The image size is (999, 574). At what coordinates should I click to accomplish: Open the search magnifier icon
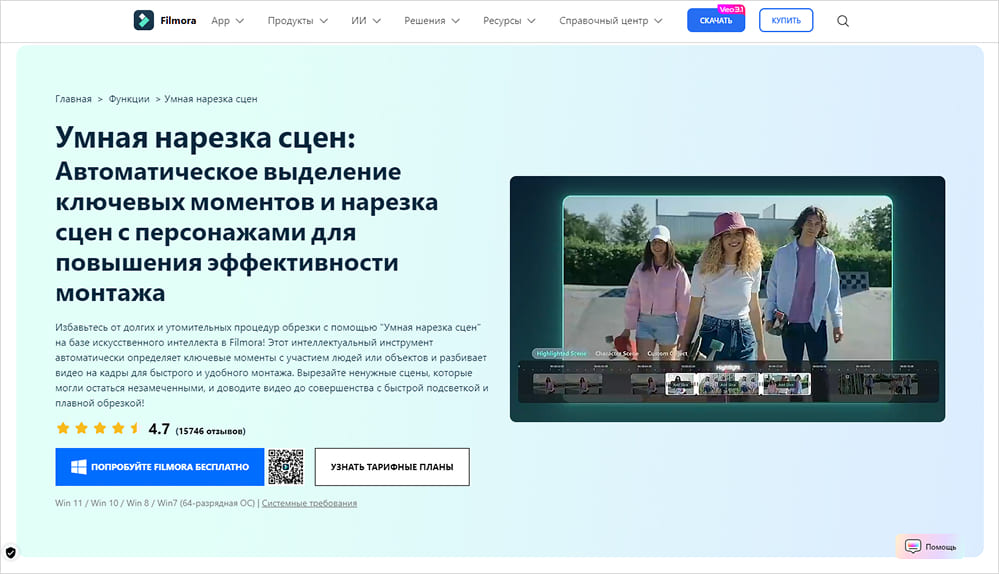click(842, 21)
